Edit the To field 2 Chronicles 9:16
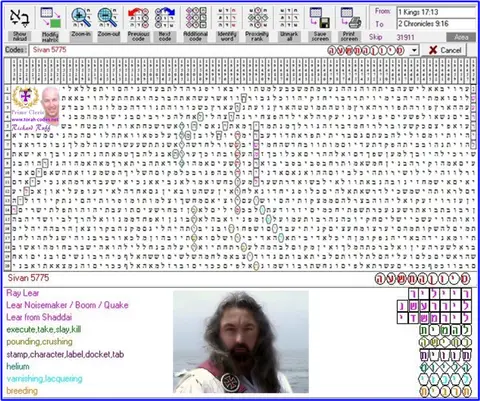 (x=436, y=24)
